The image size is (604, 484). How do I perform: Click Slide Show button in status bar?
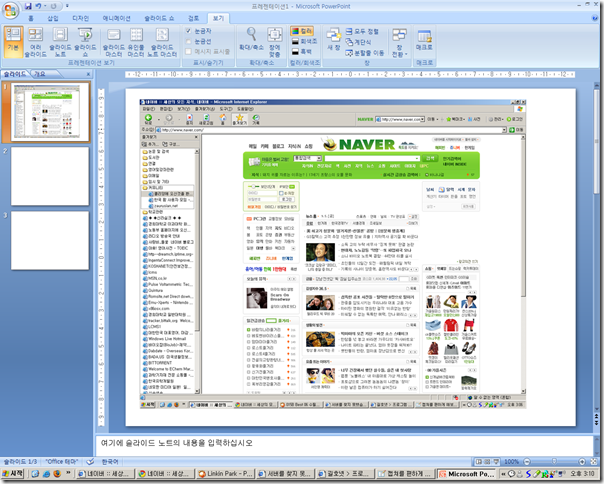[x=496, y=461]
